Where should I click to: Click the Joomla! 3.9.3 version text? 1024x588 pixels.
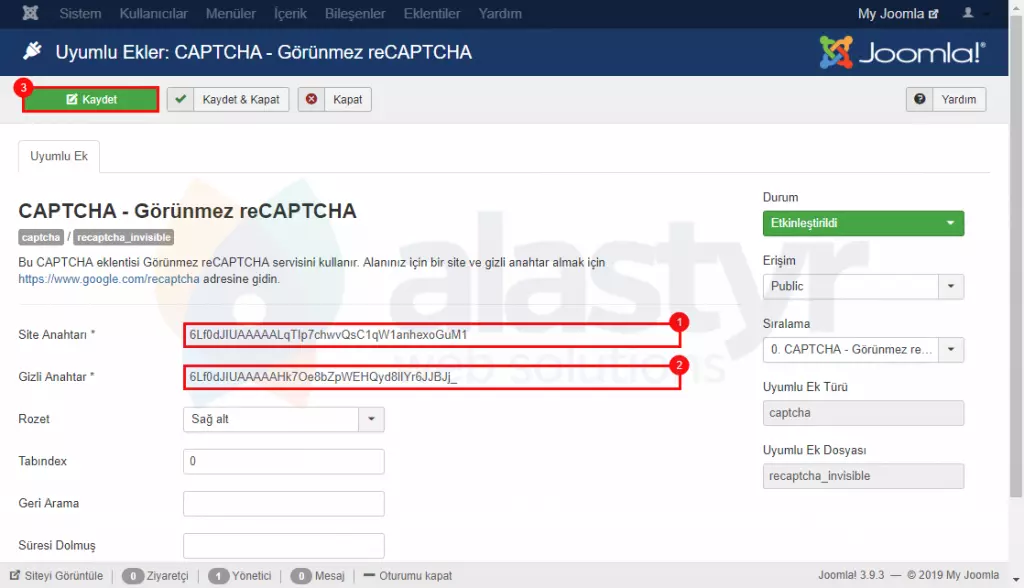tap(851, 575)
